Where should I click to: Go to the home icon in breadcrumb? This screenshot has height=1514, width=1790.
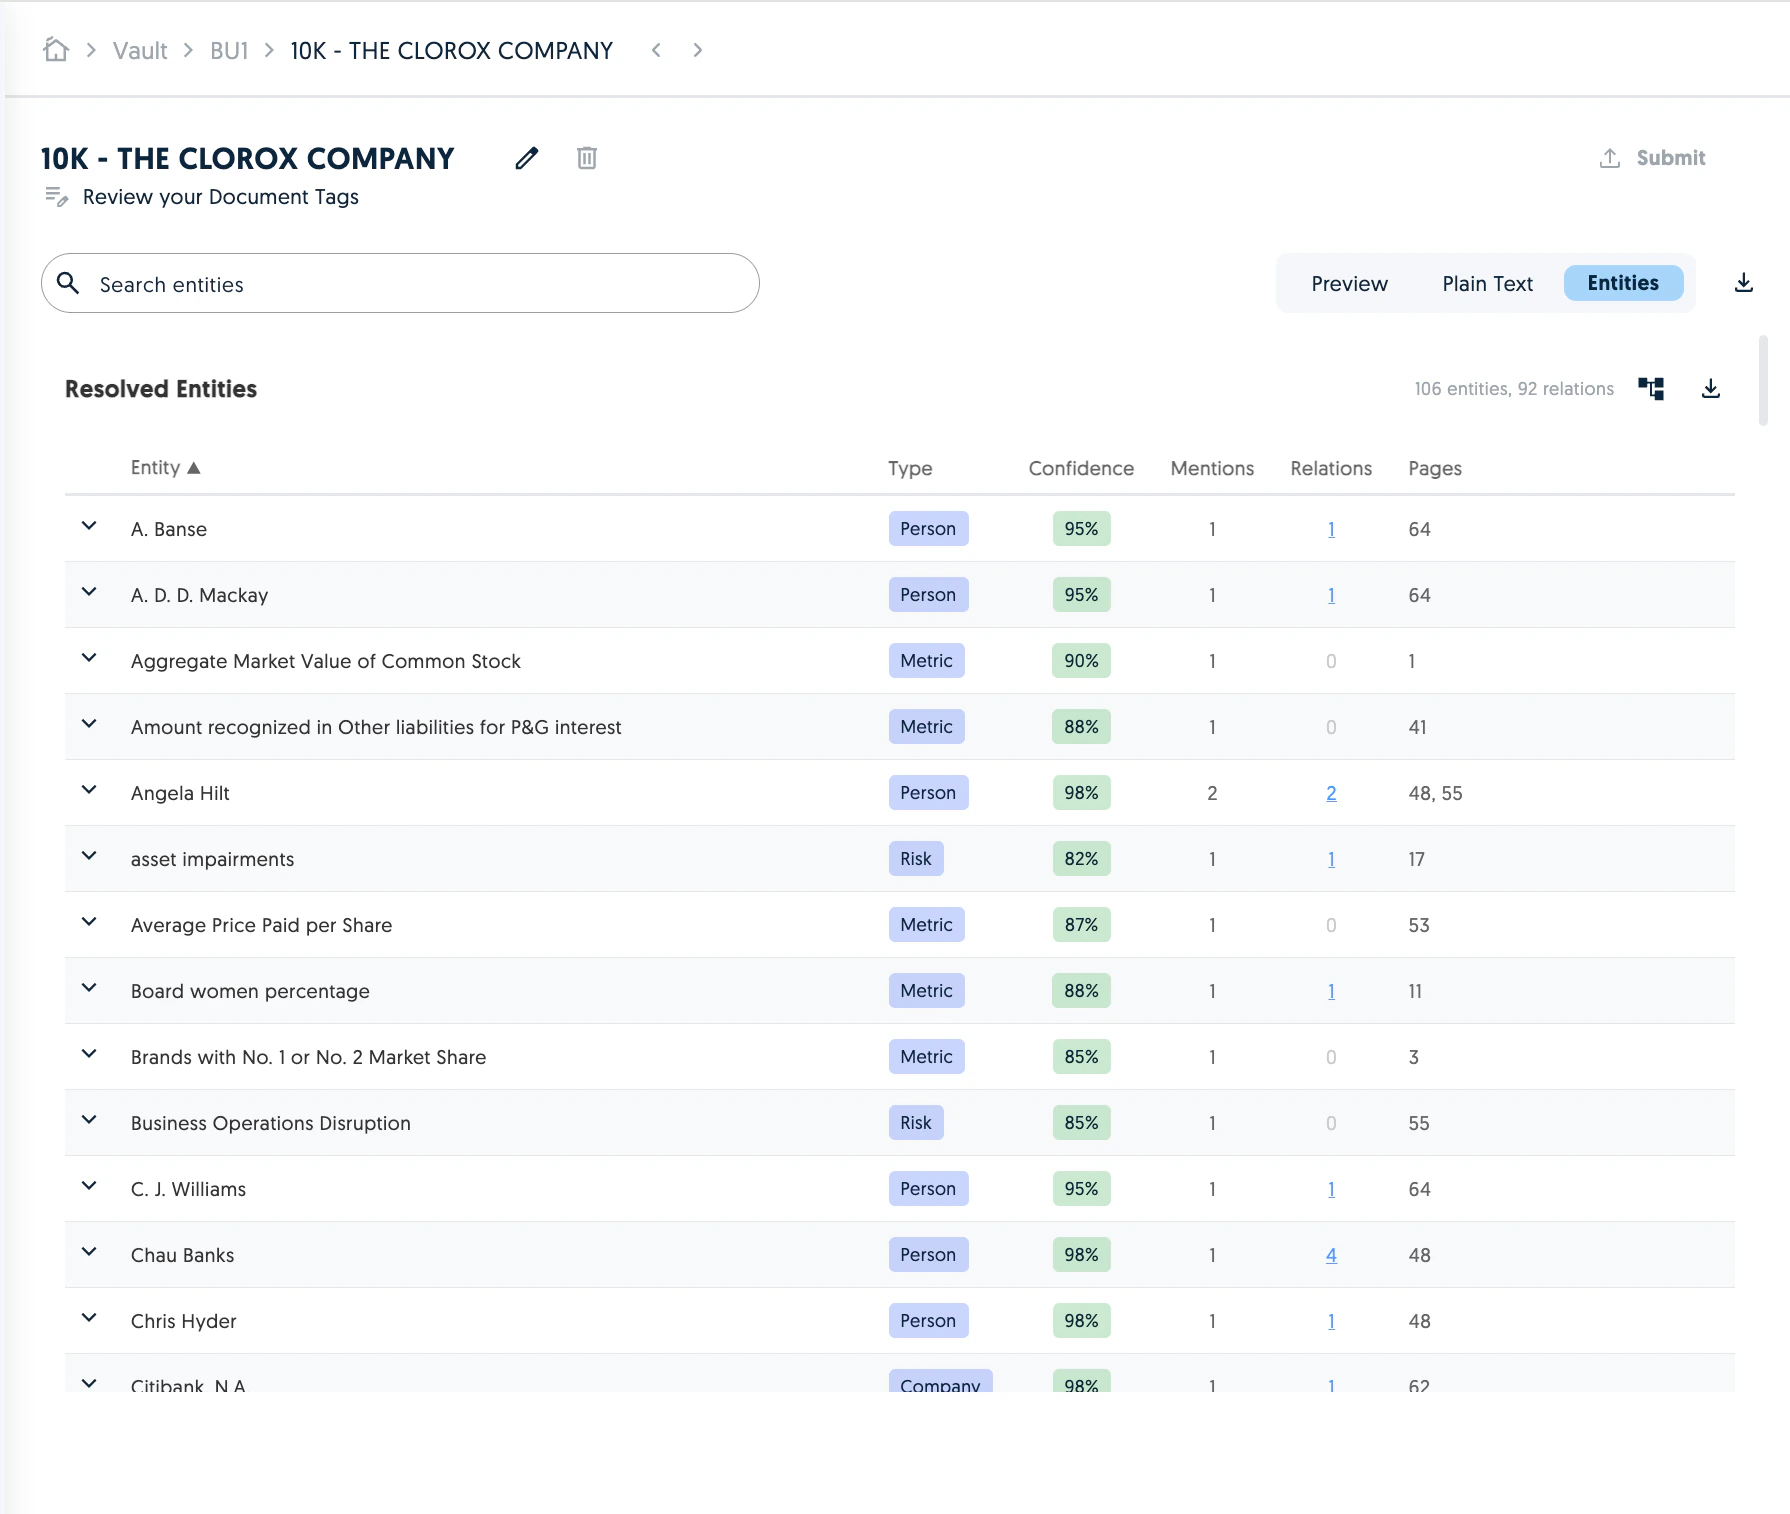[56, 50]
